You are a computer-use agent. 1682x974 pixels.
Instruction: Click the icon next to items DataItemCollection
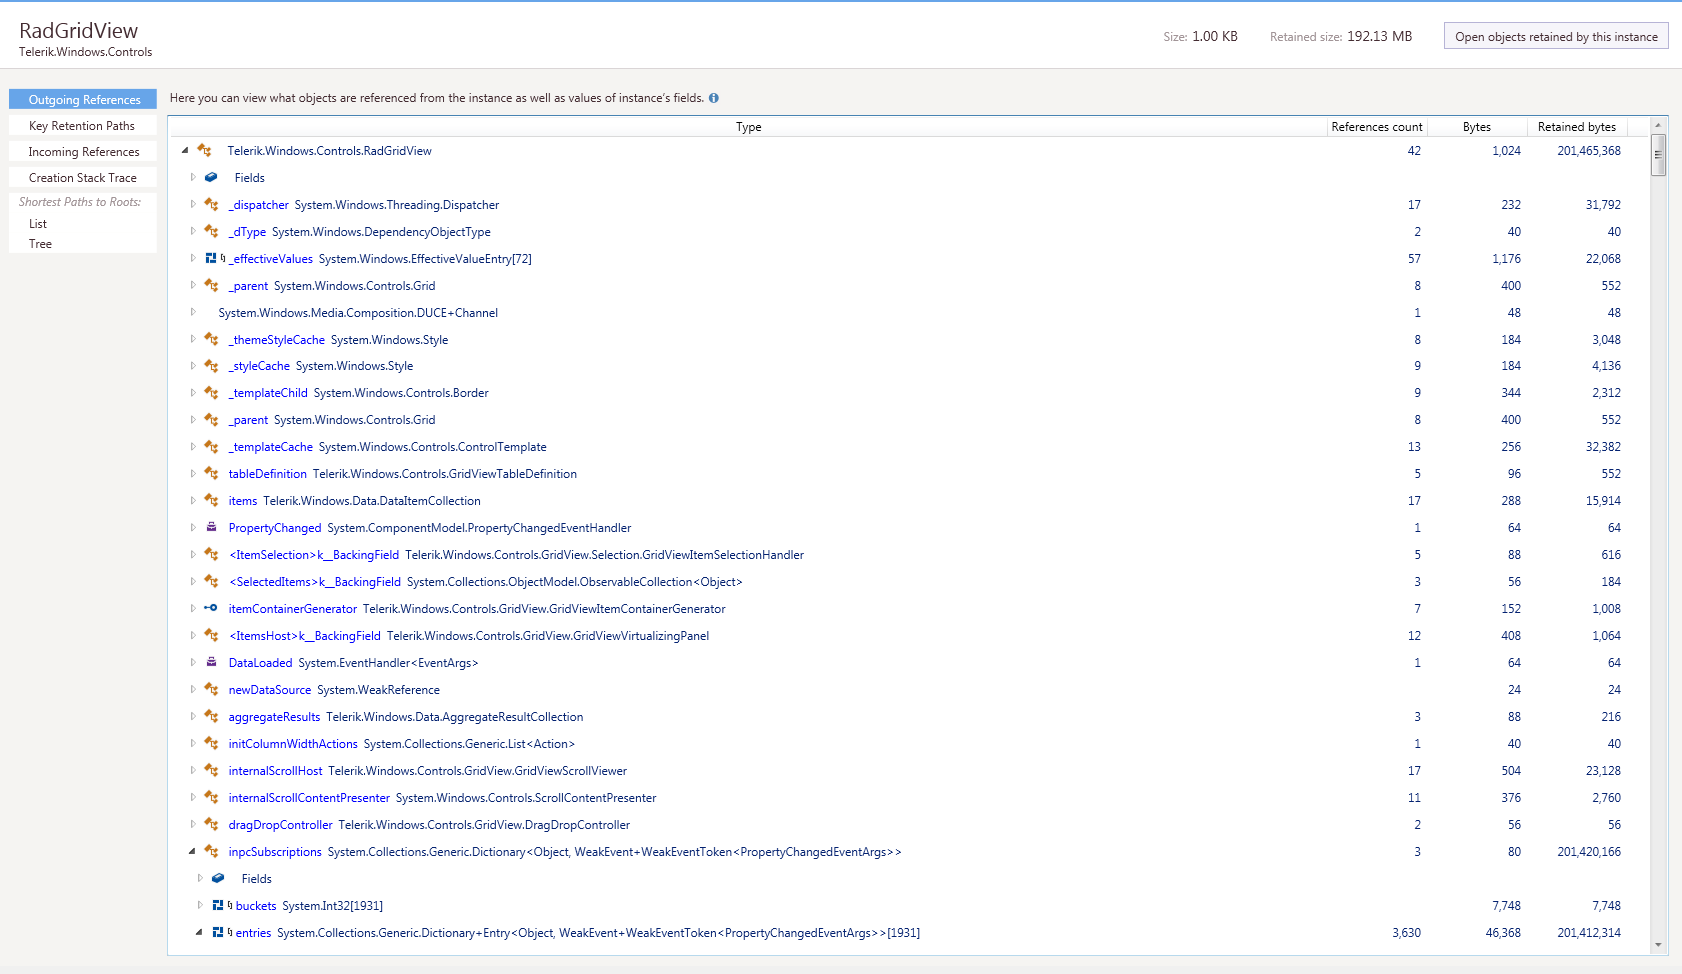point(211,501)
